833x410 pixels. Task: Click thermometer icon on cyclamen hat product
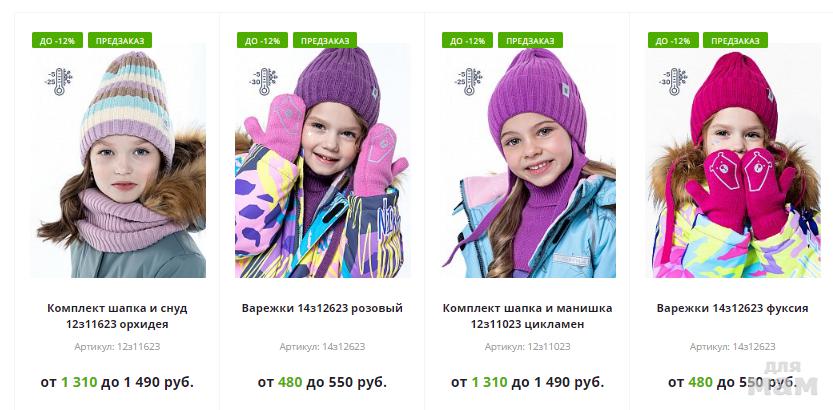tap(469, 81)
